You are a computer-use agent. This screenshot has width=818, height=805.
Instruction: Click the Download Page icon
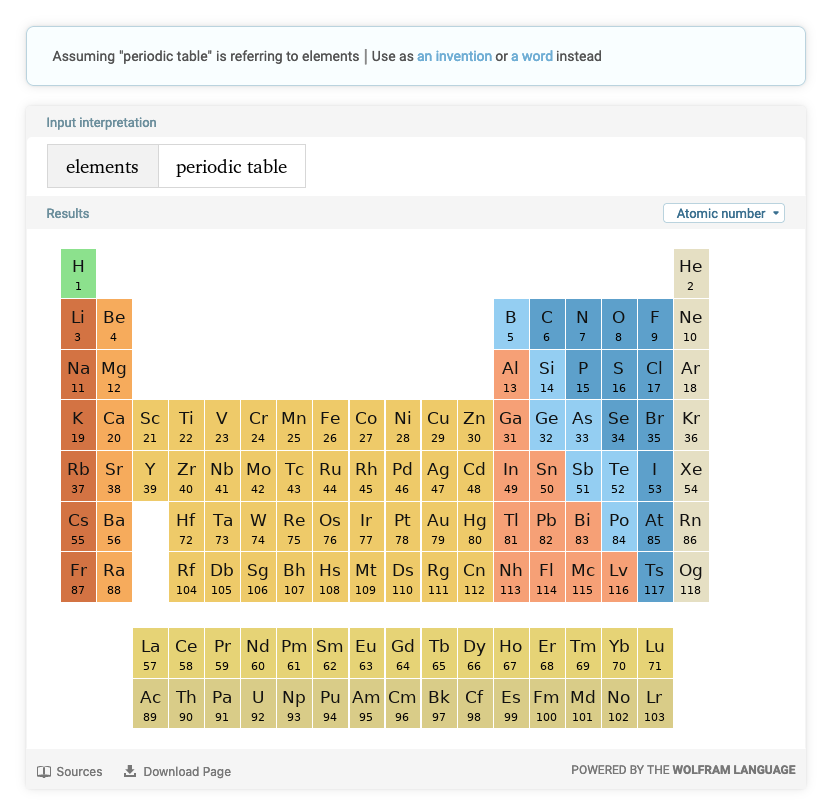(130, 771)
